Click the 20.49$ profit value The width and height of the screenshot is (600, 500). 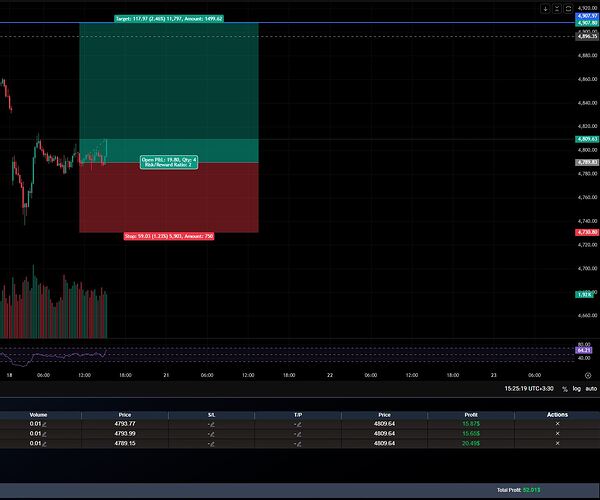pos(471,443)
